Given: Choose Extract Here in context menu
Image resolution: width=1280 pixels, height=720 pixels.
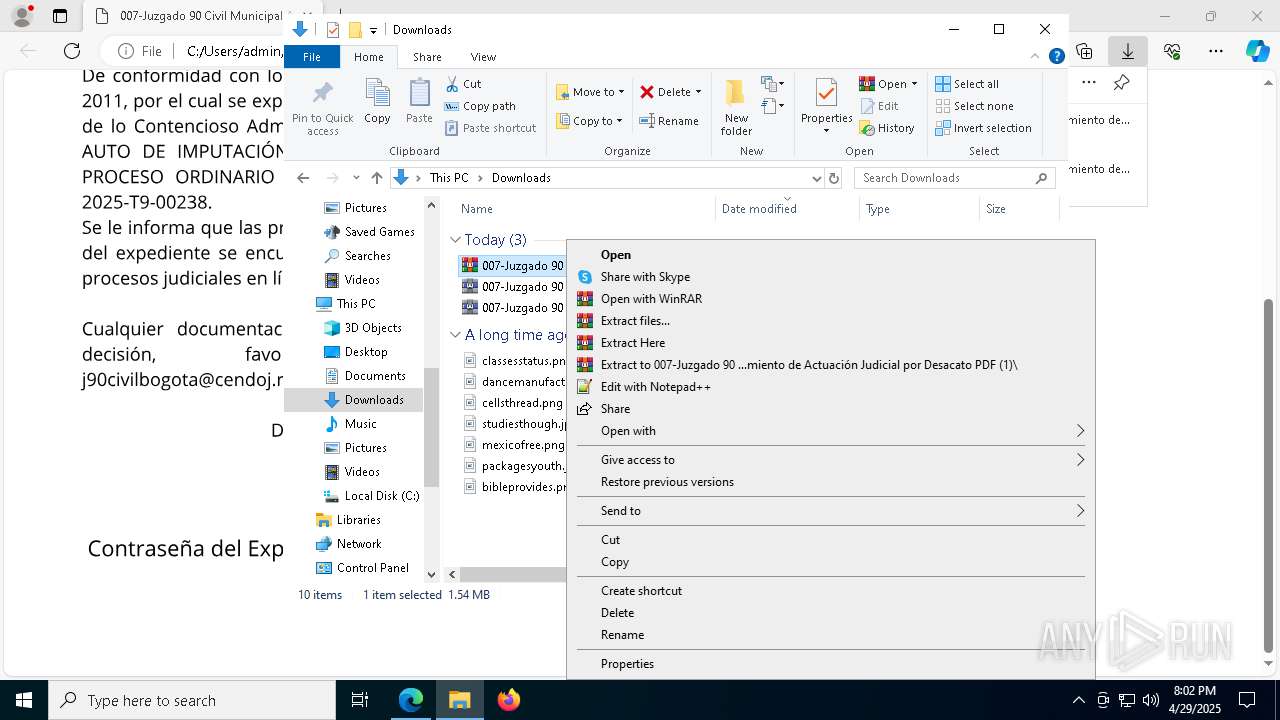Looking at the screenshot, I should 831,343.
